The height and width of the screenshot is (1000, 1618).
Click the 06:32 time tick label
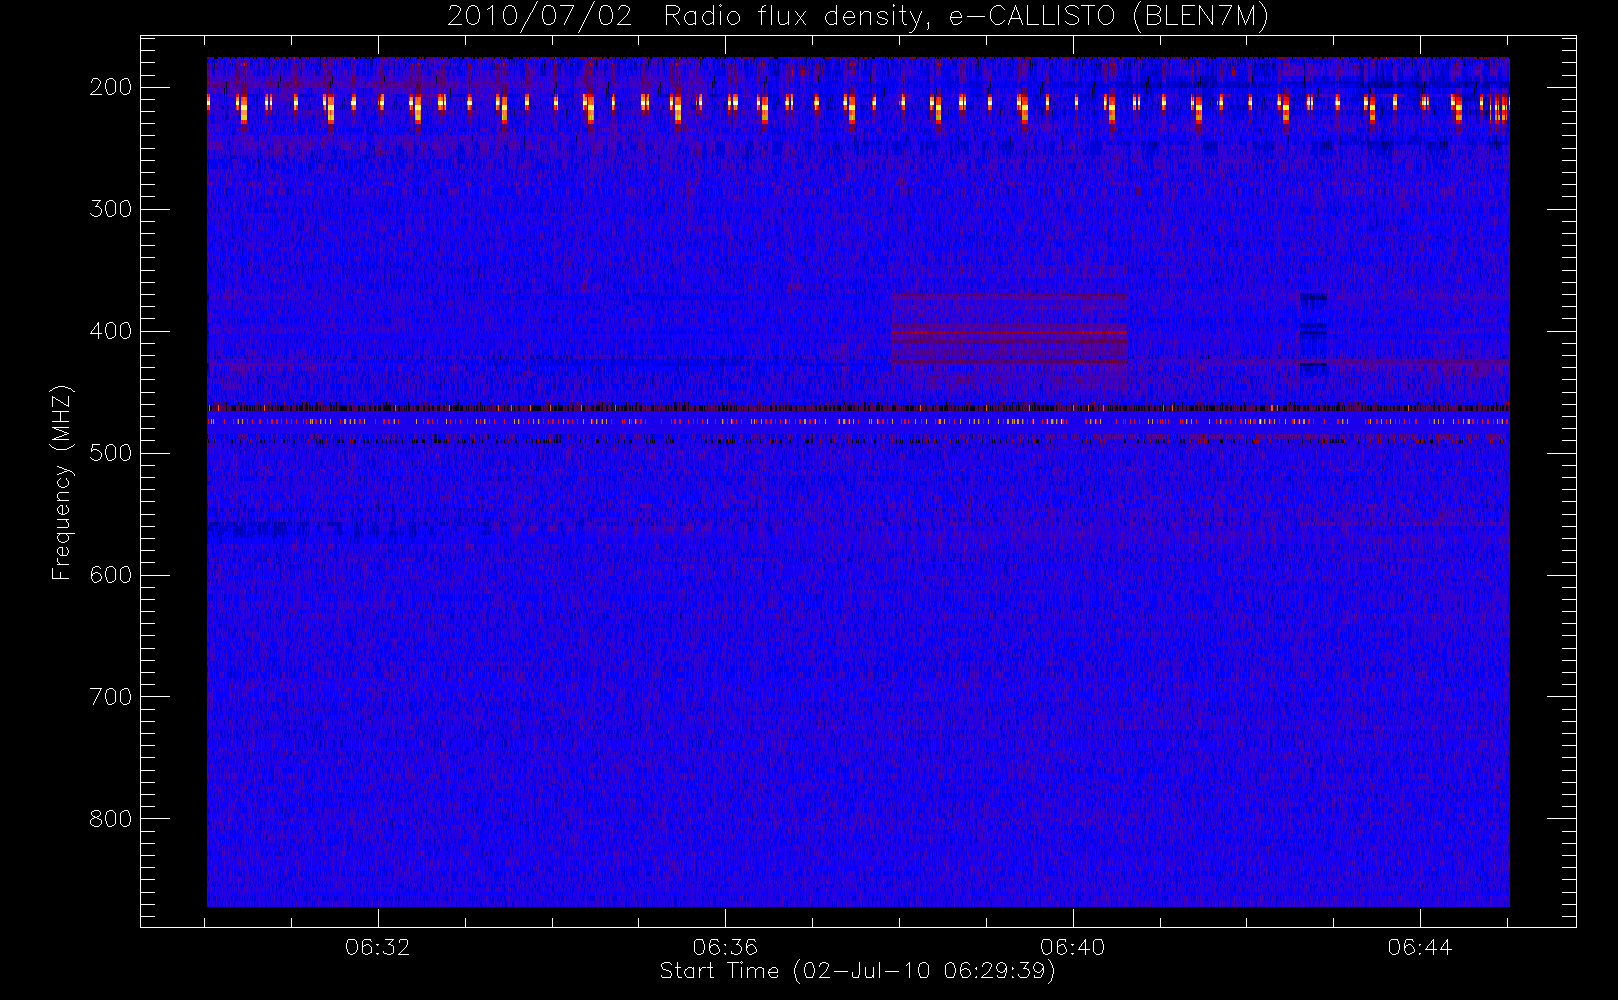point(378,947)
